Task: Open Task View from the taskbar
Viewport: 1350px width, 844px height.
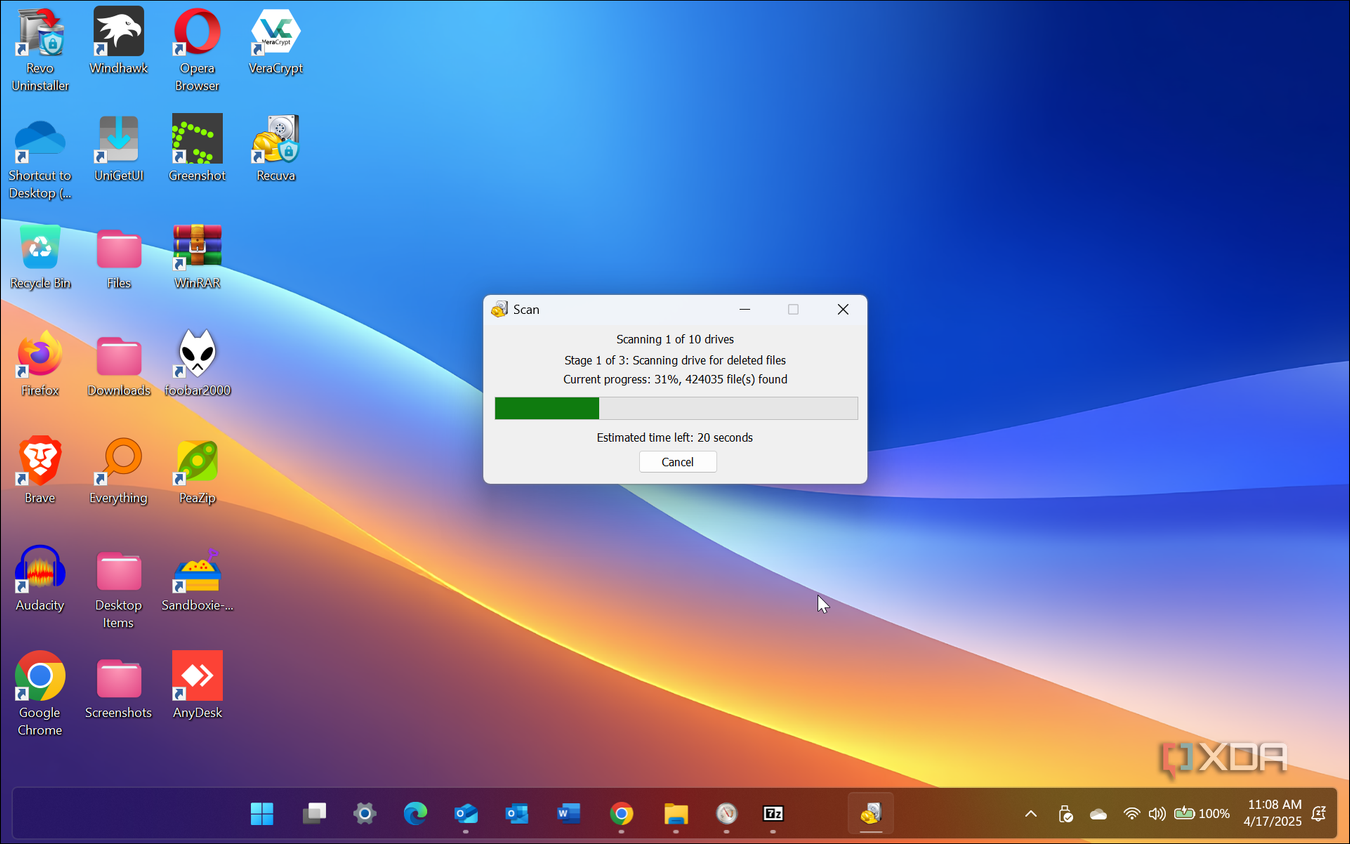Action: point(314,814)
